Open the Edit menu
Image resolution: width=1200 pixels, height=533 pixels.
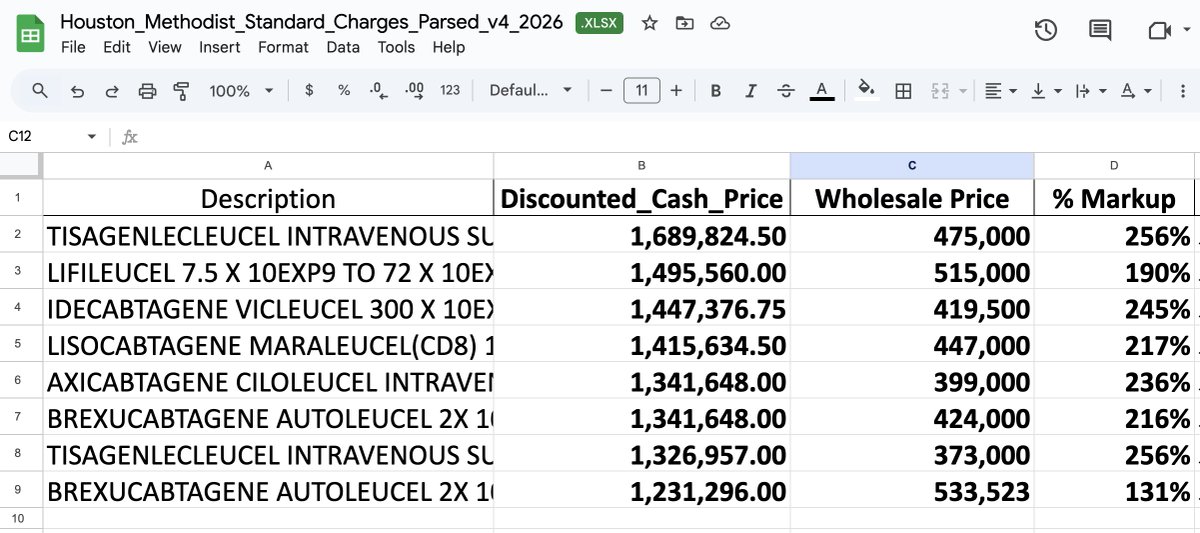click(117, 47)
